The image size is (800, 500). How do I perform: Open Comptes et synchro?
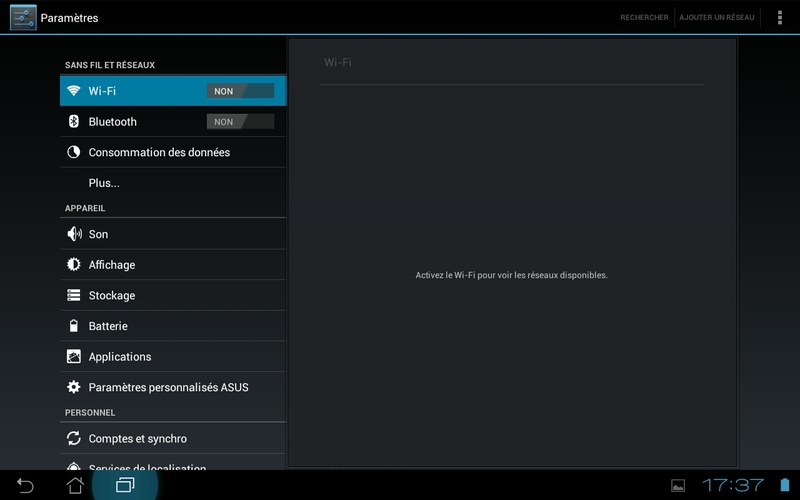[173, 438]
